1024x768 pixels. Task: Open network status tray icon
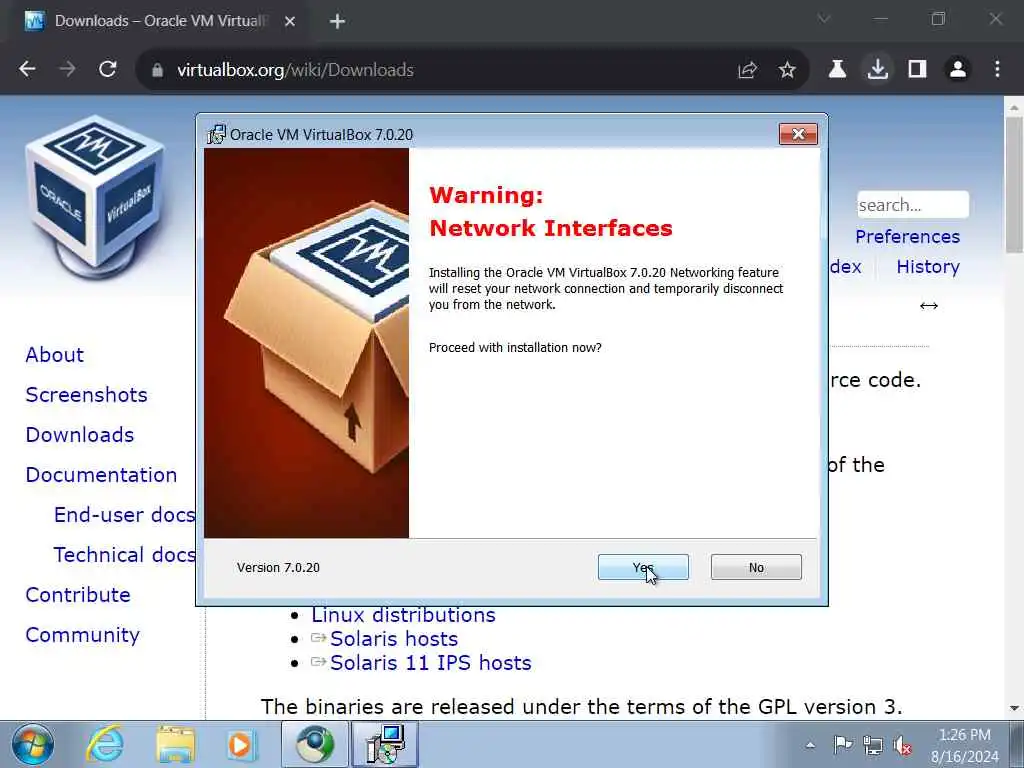pyautogui.click(x=872, y=745)
